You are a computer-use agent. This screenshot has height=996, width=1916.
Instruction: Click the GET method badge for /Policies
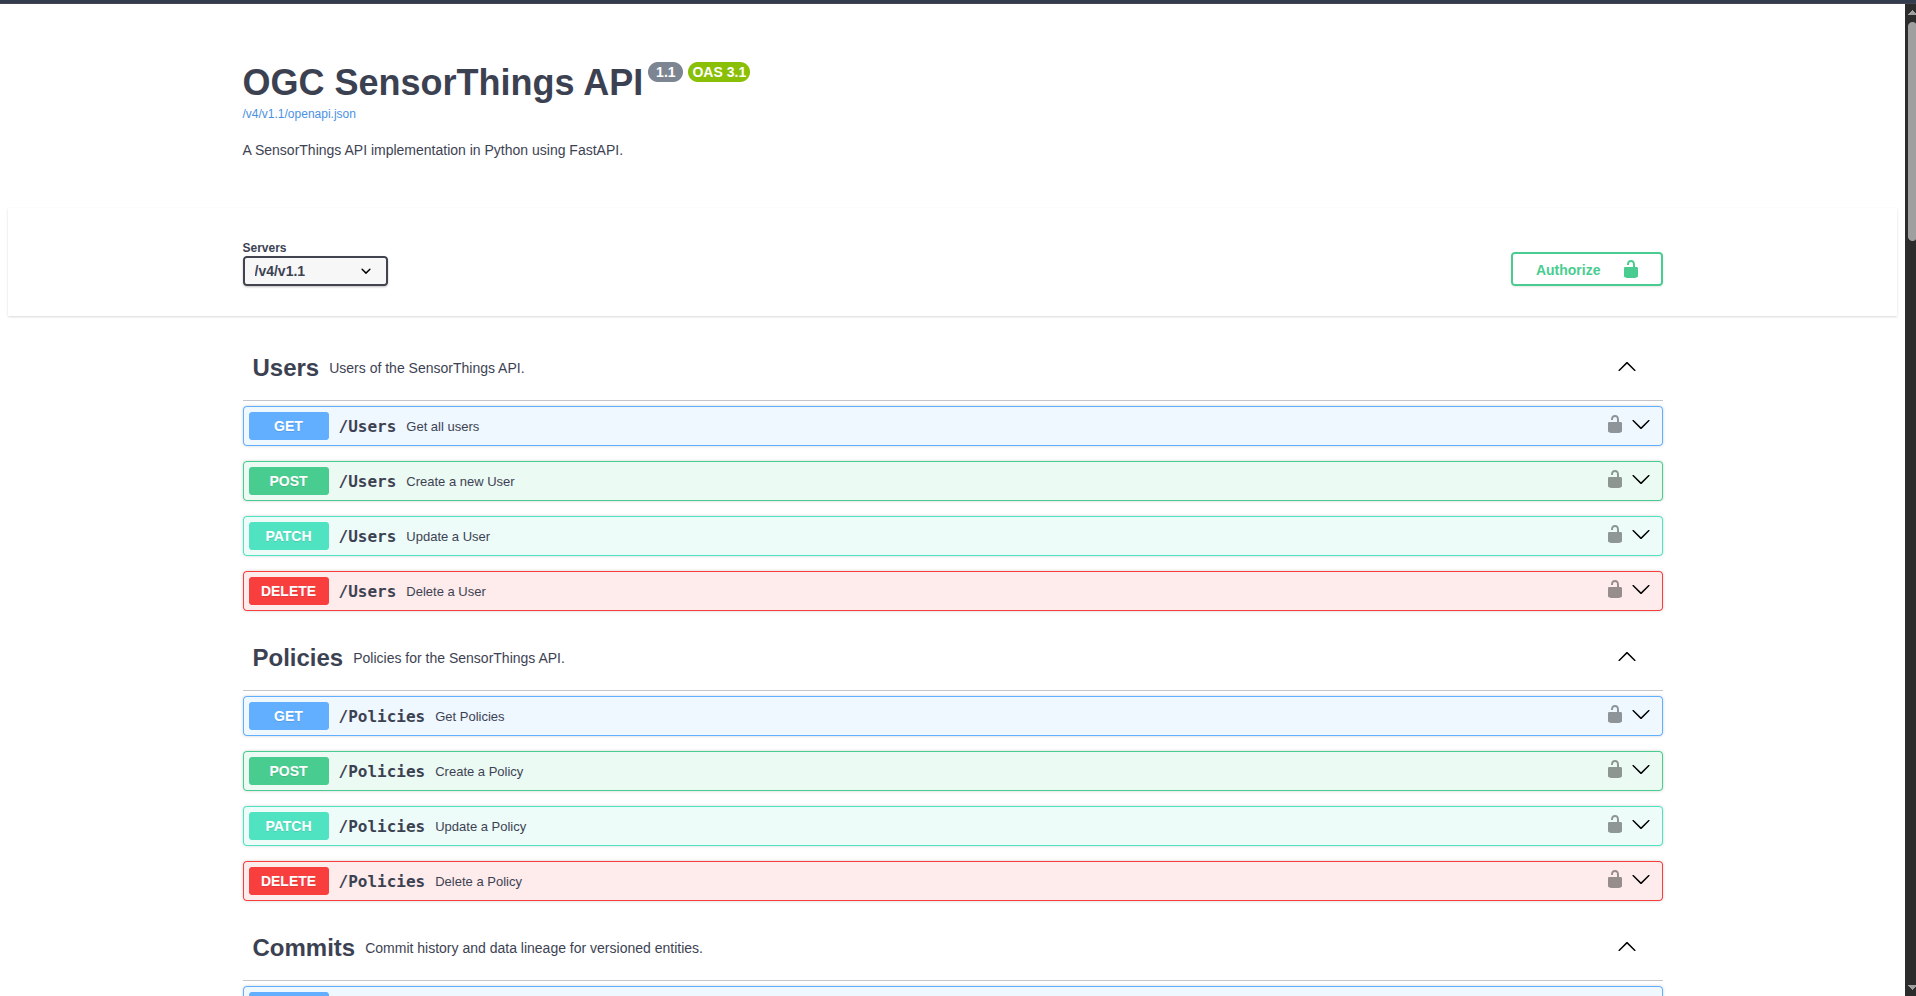pos(288,716)
